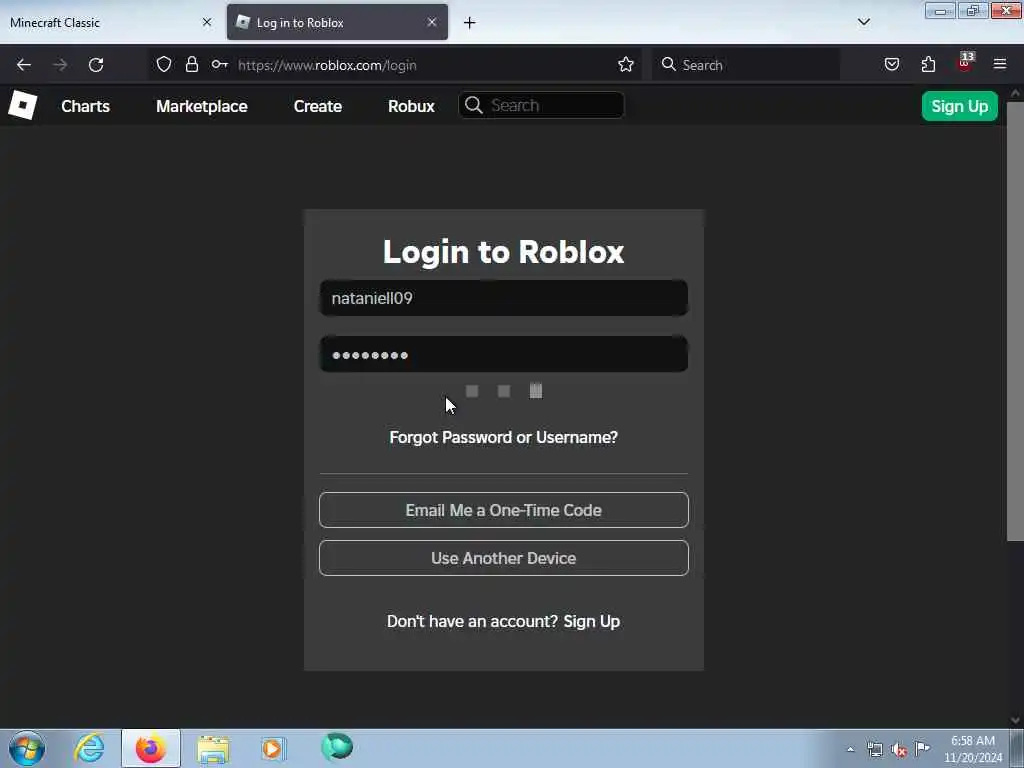The image size is (1024, 768).
Task: Click the uBlock extension badge icon
Action: coord(965,62)
